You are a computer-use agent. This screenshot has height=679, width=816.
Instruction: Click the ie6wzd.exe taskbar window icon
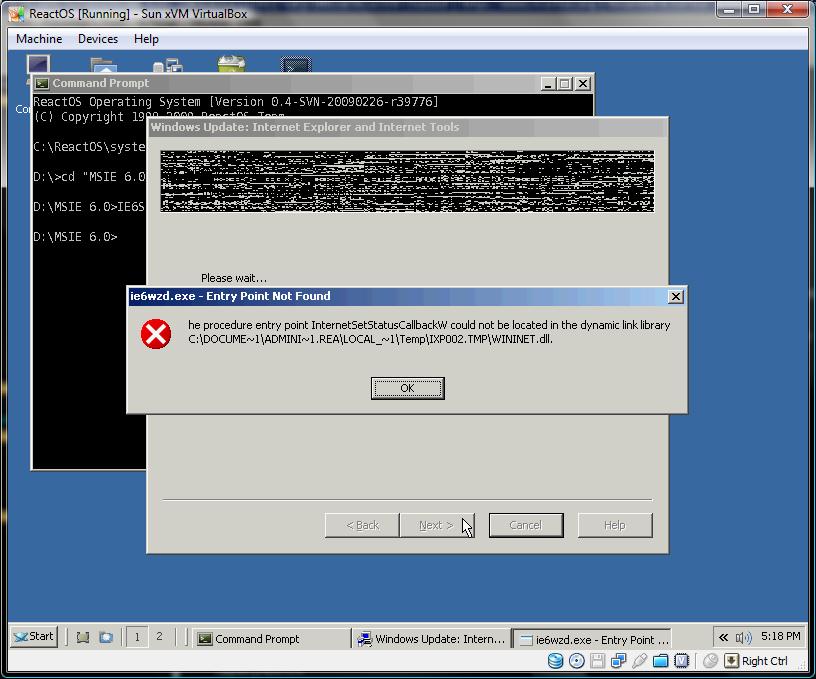click(526, 640)
